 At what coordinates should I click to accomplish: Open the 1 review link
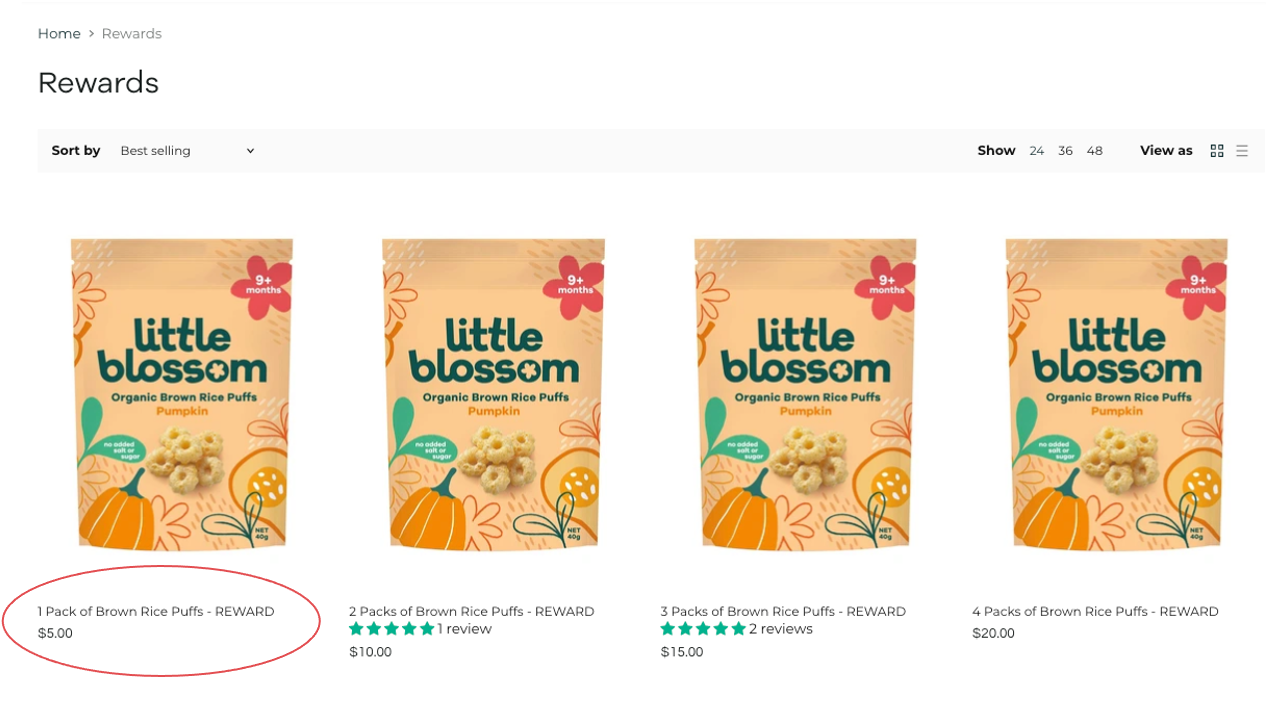[x=465, y=629]
